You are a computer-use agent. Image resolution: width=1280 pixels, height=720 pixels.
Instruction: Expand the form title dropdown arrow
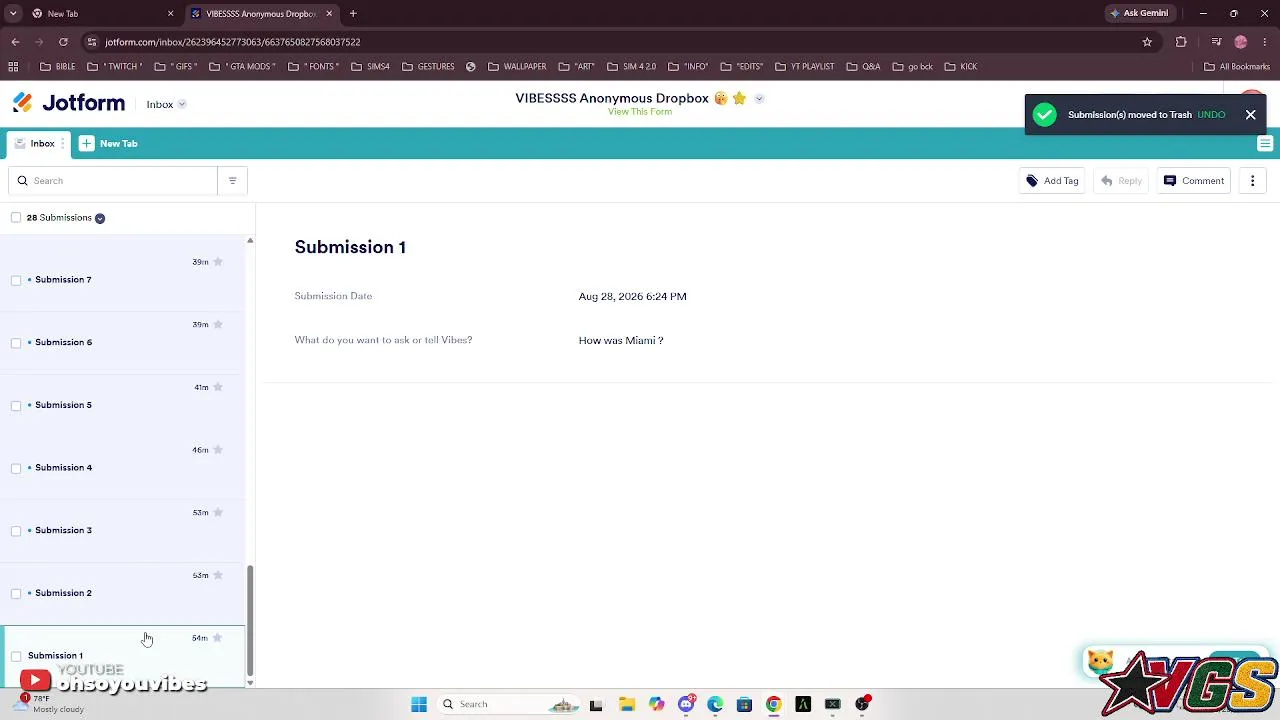759,98
